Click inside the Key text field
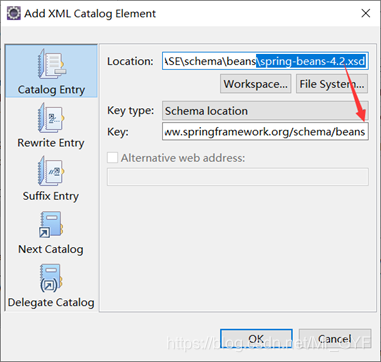 tap(265, 132)
